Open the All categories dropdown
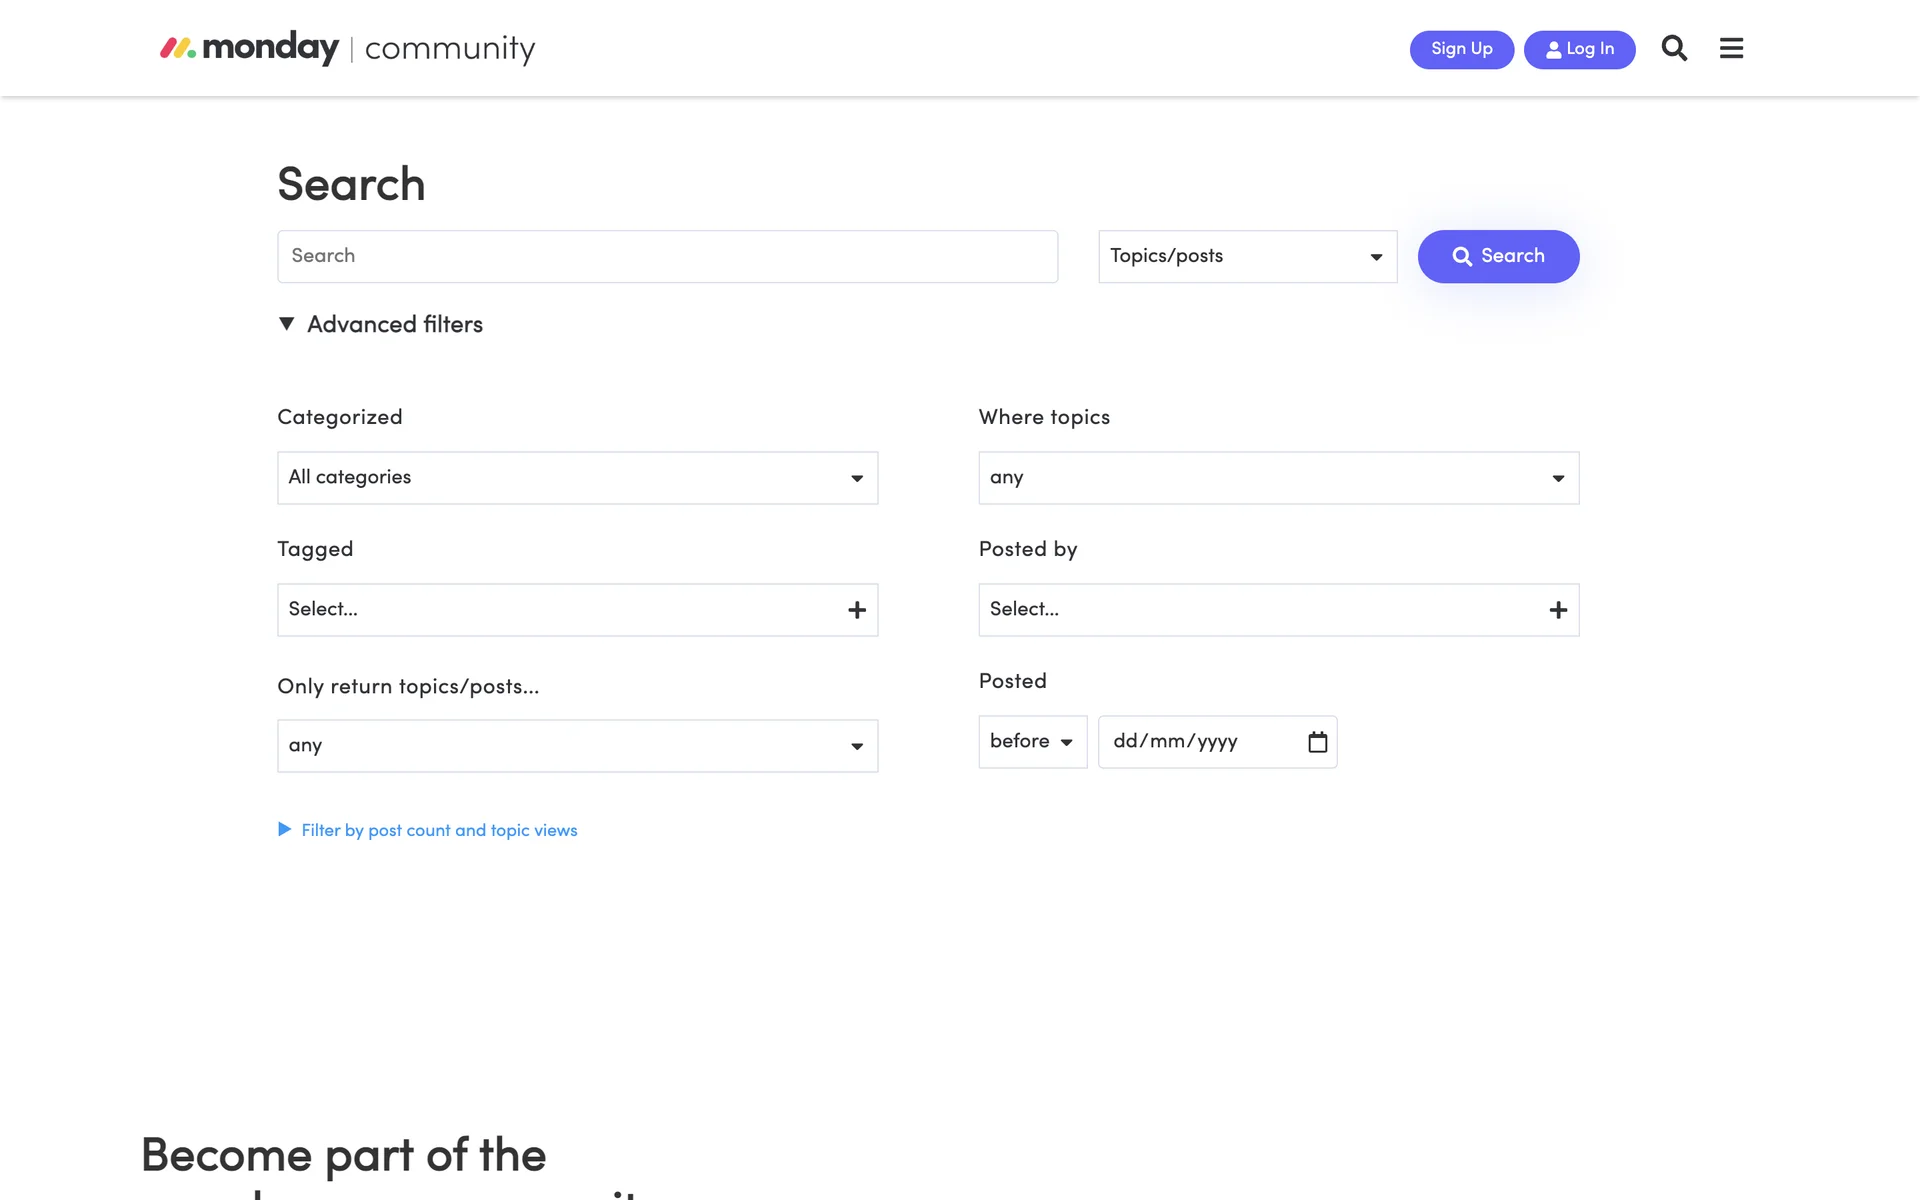This screenshot has height=1200, width=1920. click(577, 478)
